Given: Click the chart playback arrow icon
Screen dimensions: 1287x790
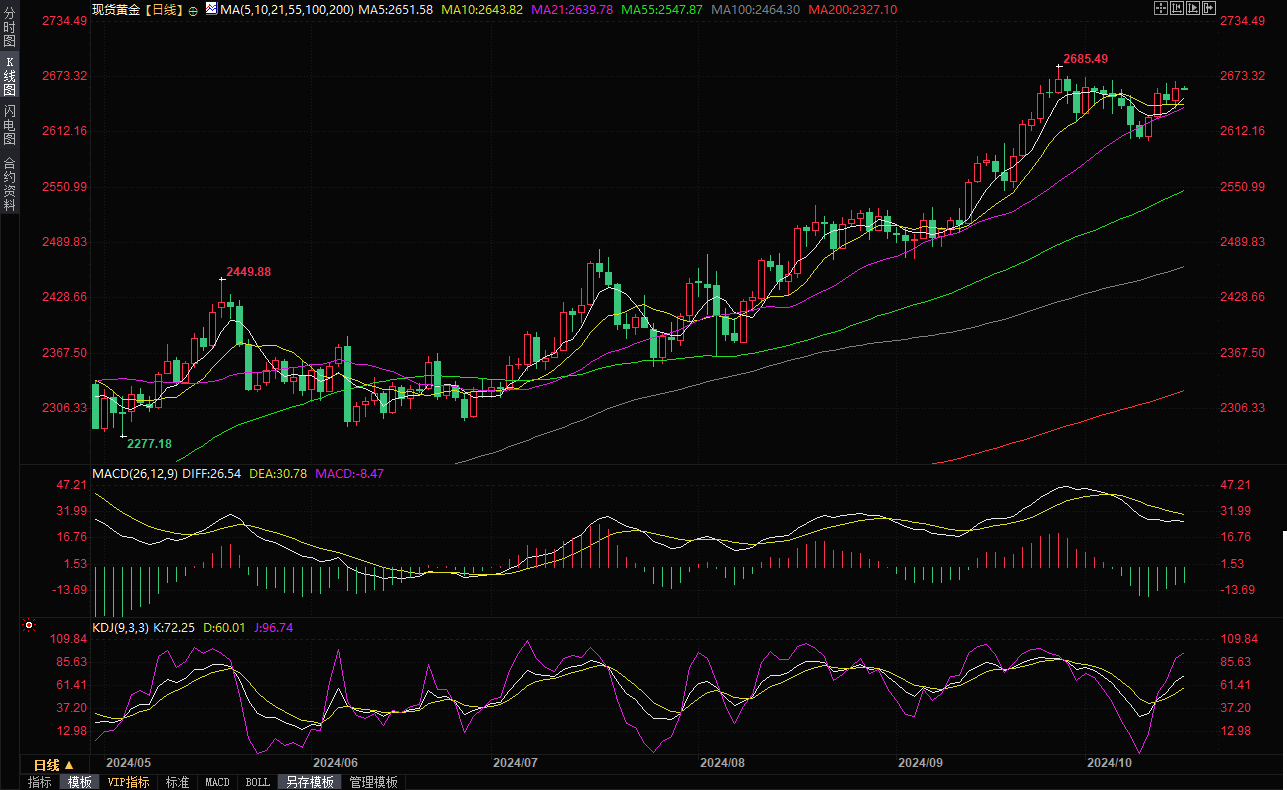Looking at the screenshot, I should 1193,9.
